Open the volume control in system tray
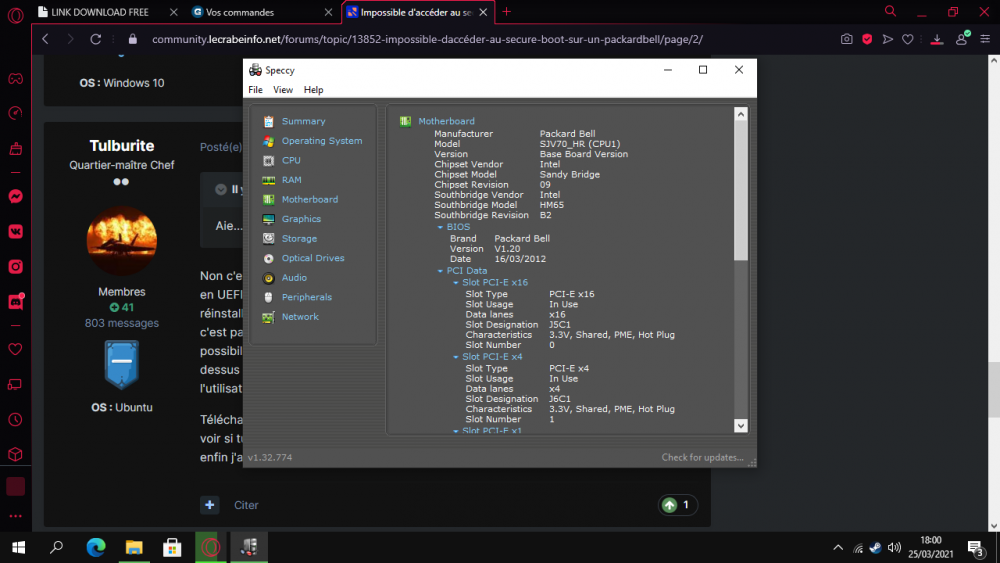This screenshot has height=563, width=1000. [x=894, y=547]
